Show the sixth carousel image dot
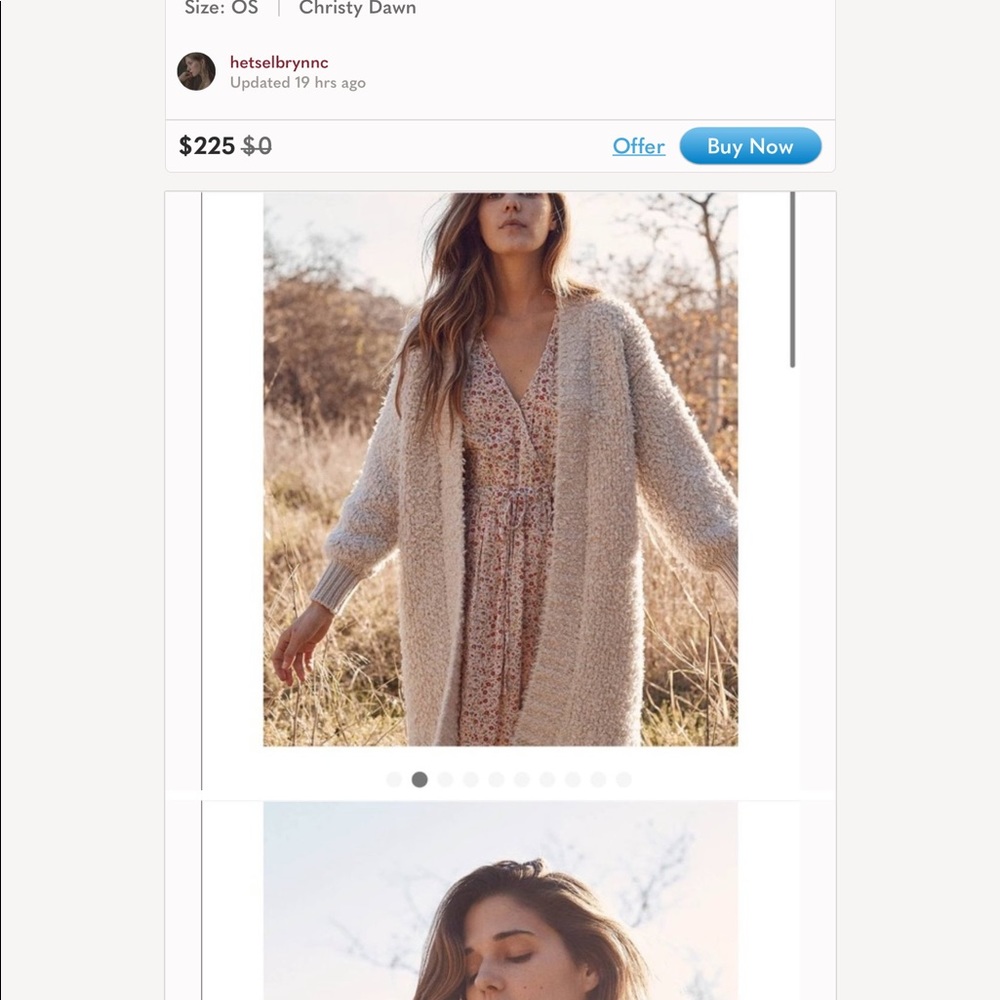 point(522,779)
